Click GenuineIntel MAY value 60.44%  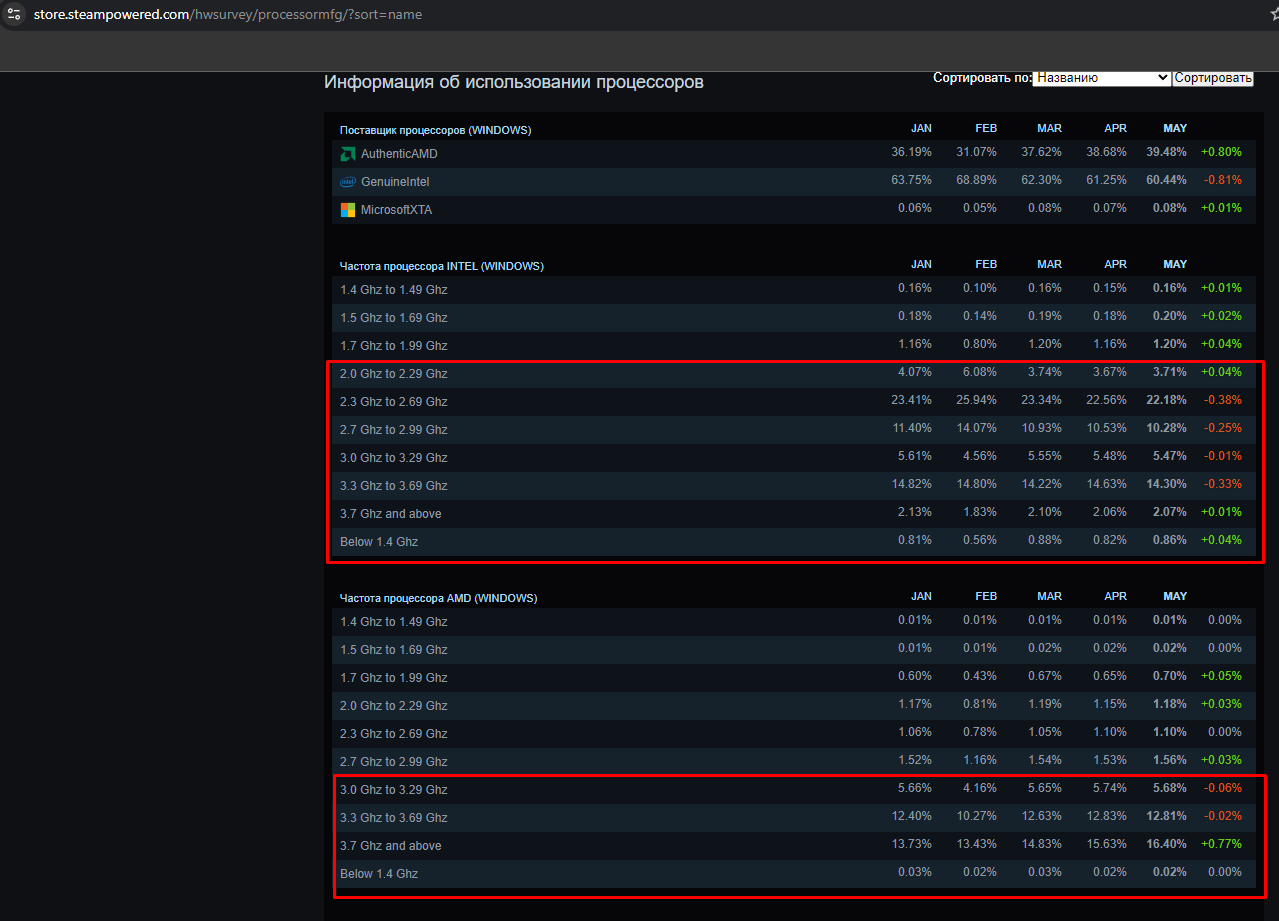click(x=1166, y=180)
